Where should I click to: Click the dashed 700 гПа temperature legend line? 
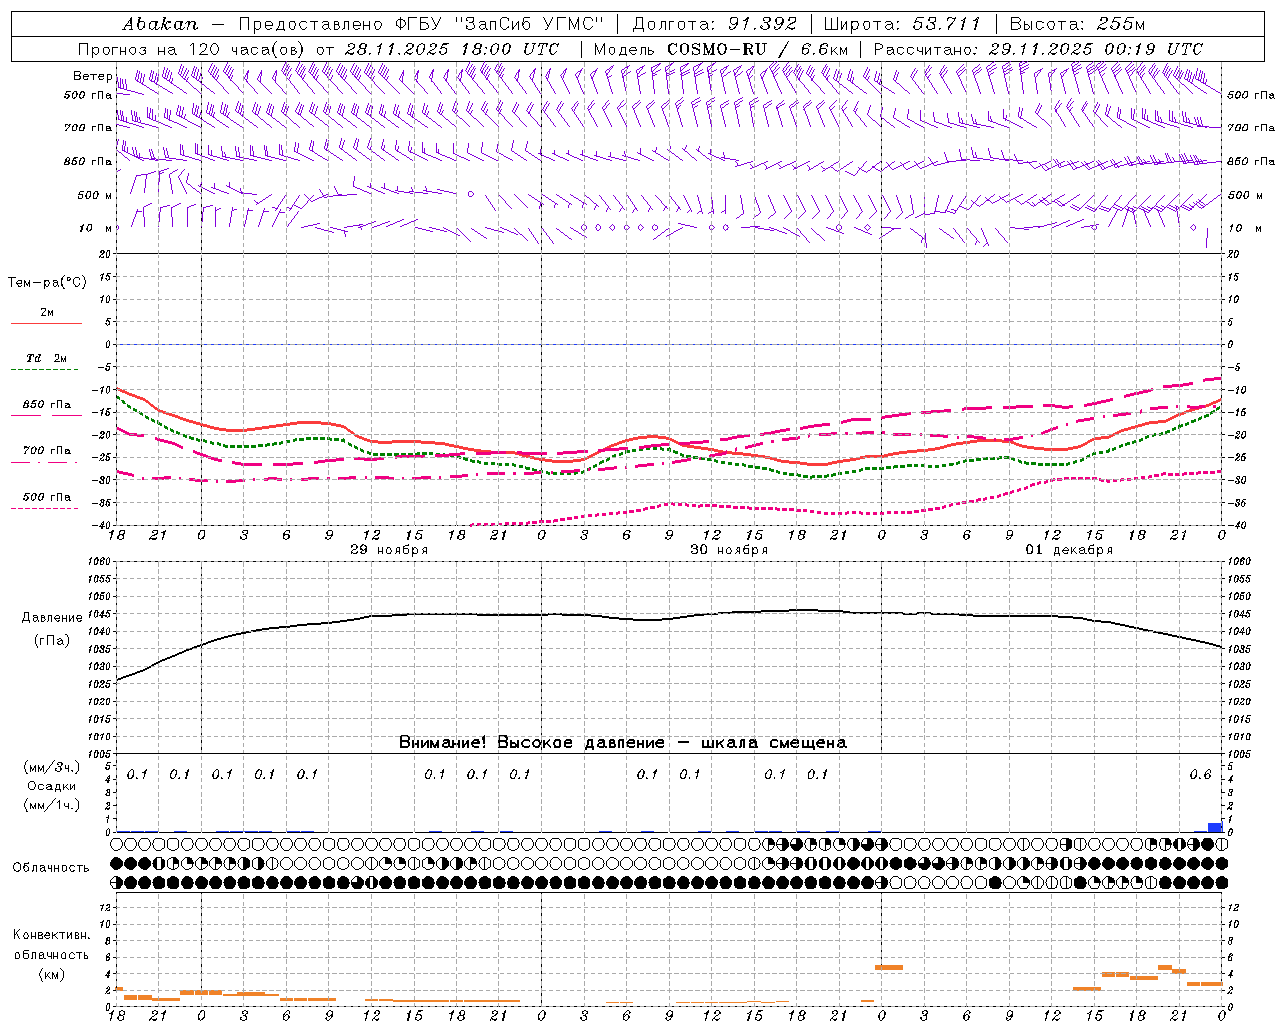[x=46, y=462]
